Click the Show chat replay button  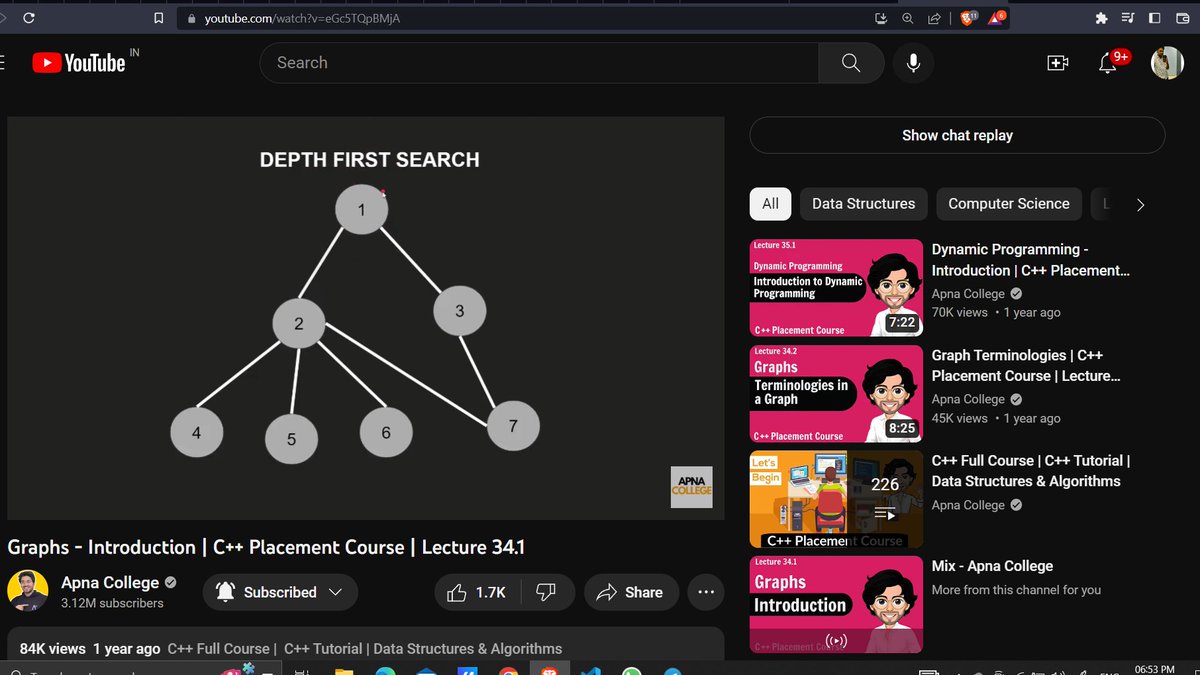pyautogui.click(x=957, y=135)
